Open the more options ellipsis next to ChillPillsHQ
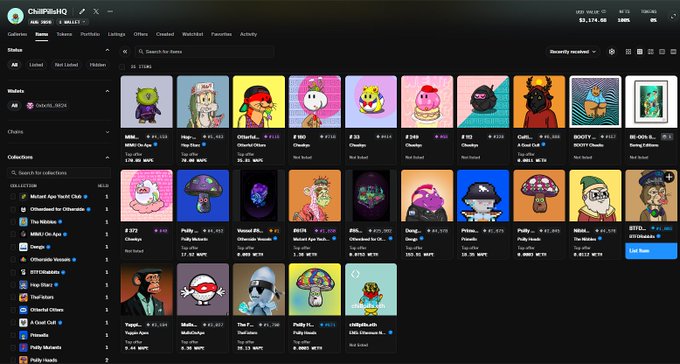Image resolution: width=680 pixels, height=364 pixels. 110,11
